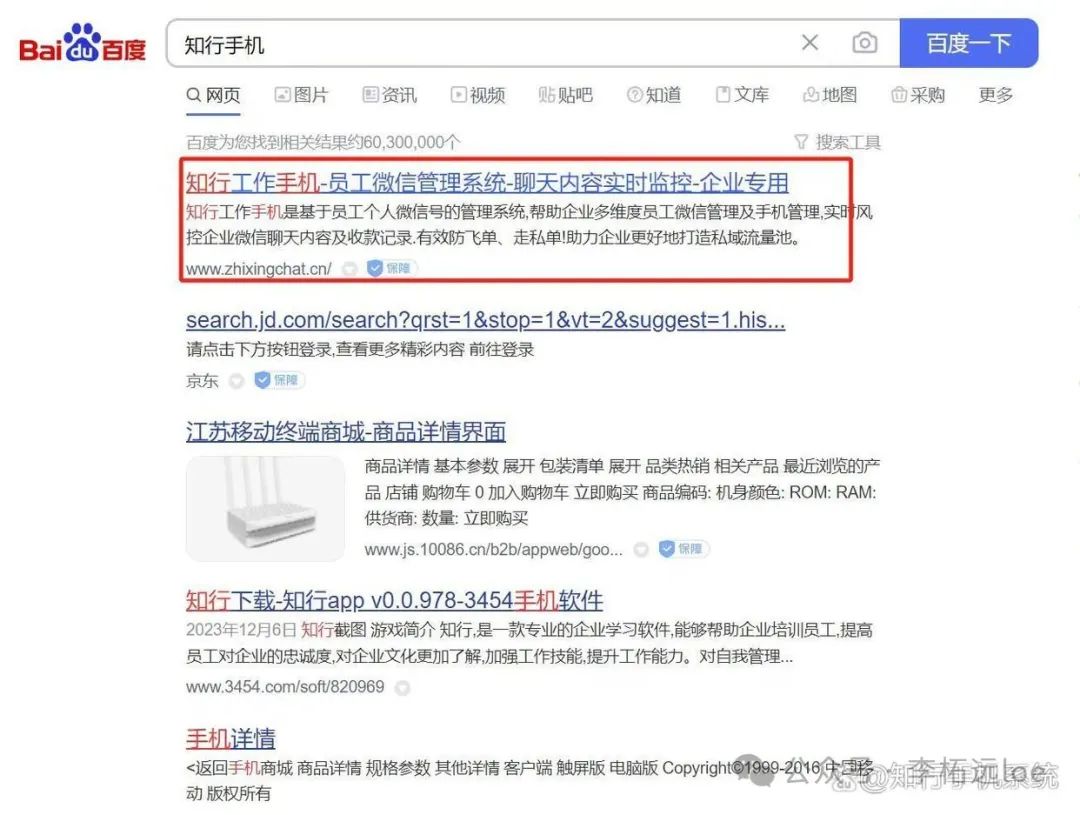Screen dimensions: 1080x815
Task: Open the 知行工作手机 result title link
Action: point(487,183)
